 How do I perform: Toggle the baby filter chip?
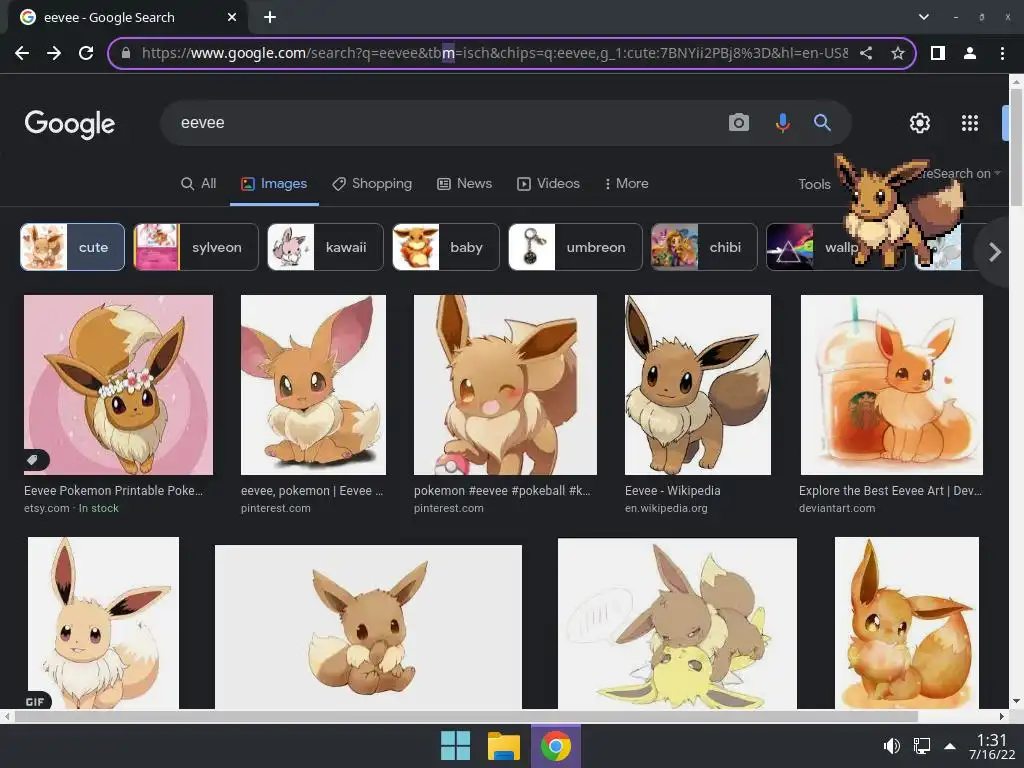tap(445, 247)
